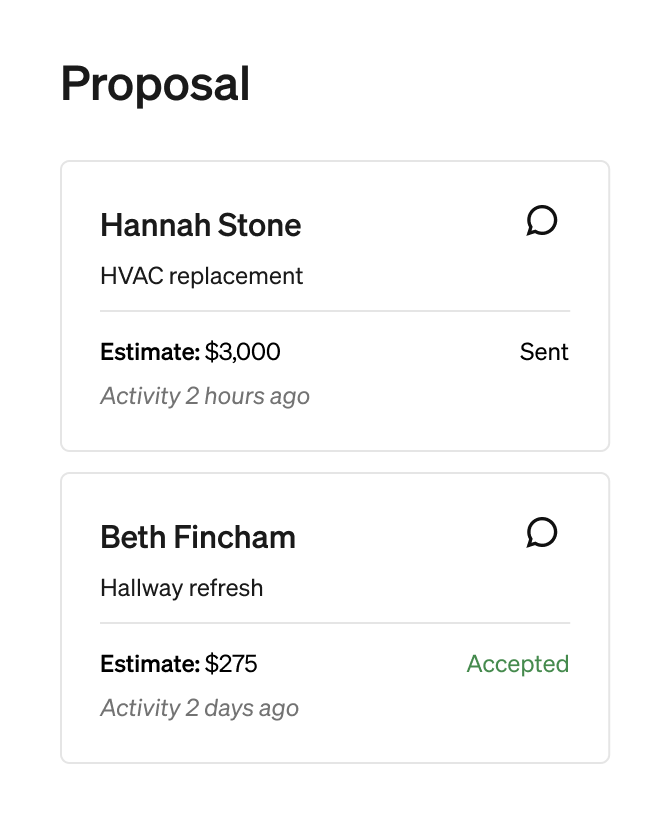The height and width of the screenshot is (824, 671).
Task: Click the divider line in Beth Fincham card
Action: pos(335,623)
